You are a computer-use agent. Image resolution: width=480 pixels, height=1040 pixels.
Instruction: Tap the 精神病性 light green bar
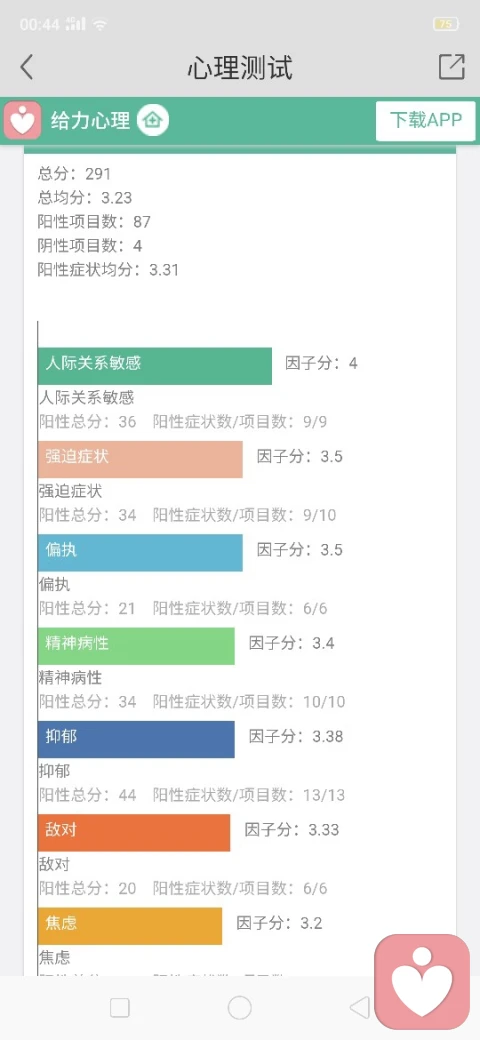point(136,646)
